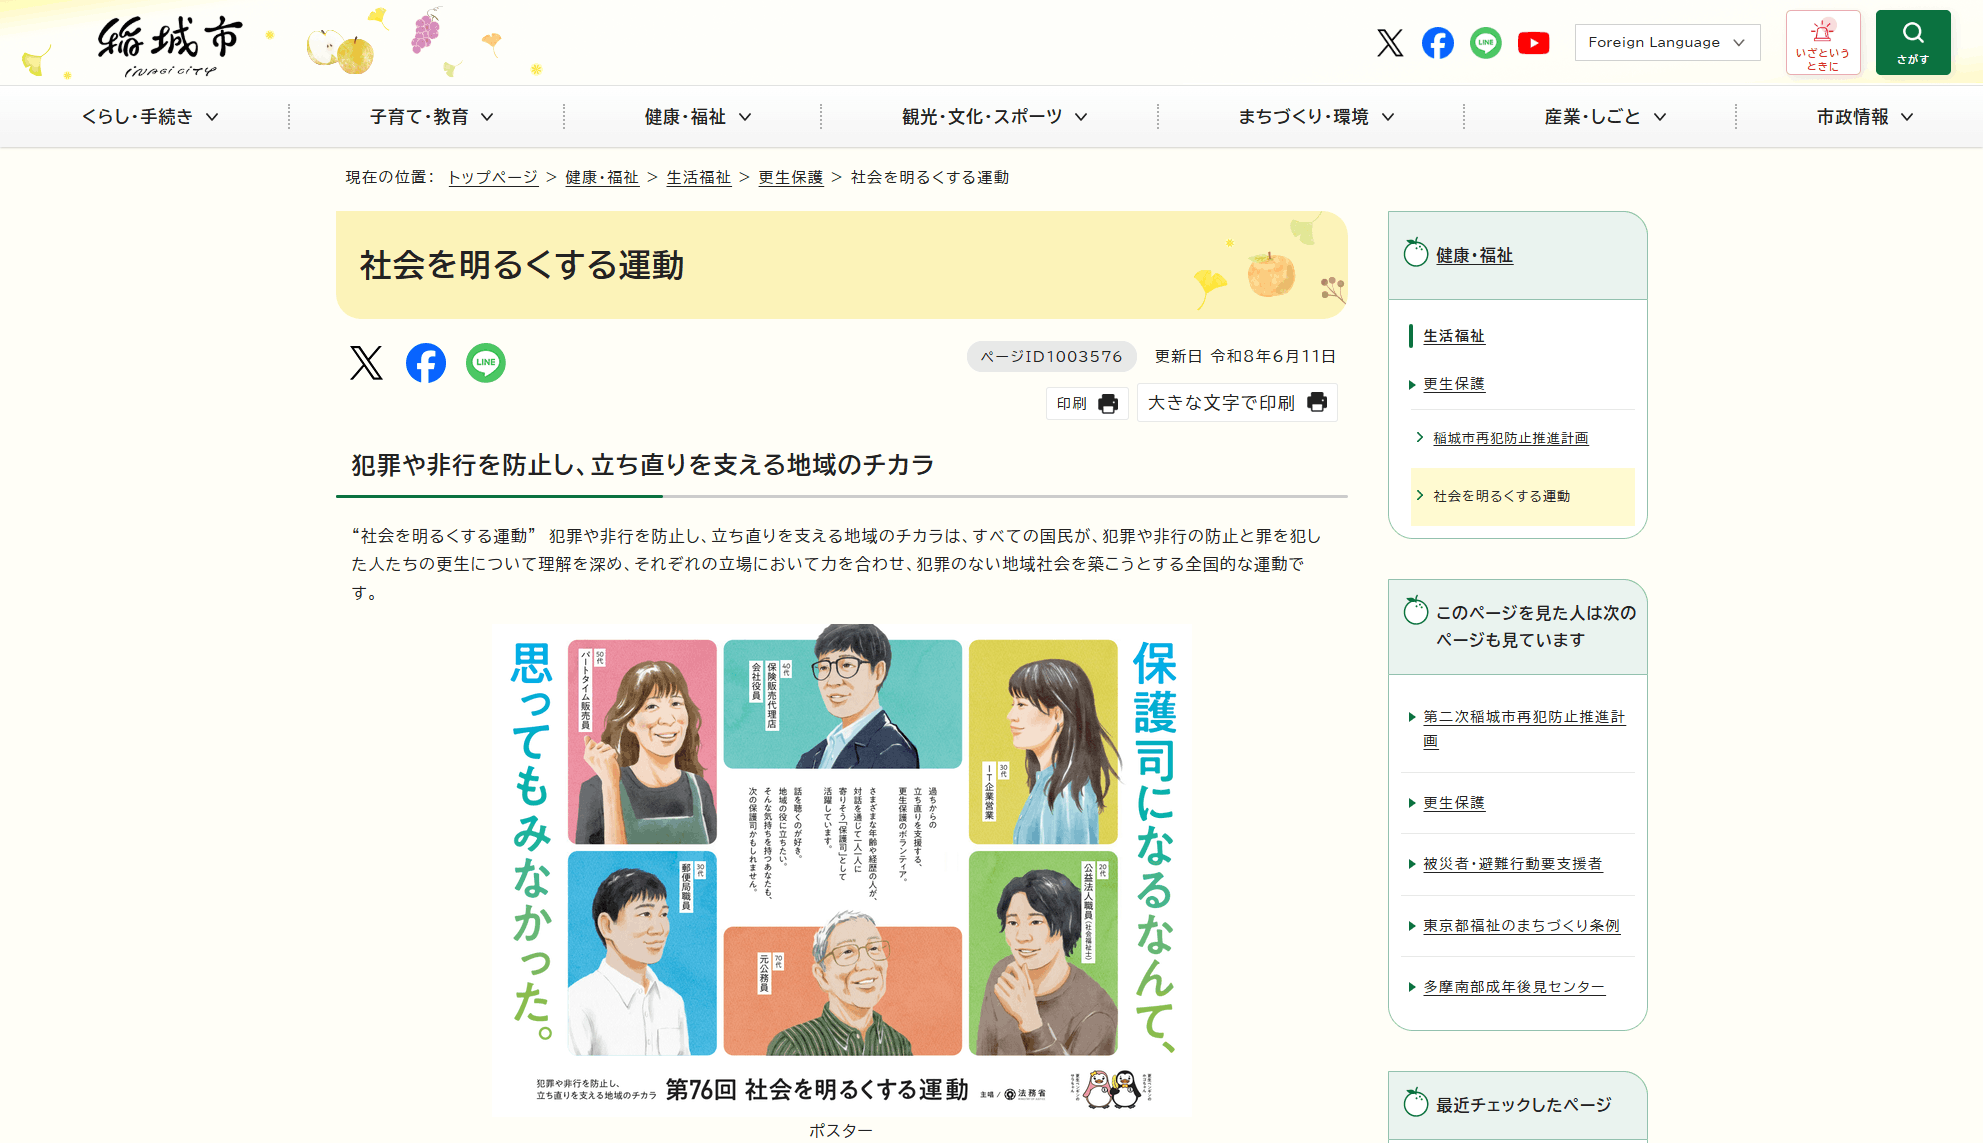Open the さがす search button
Viewport: 1983px width, 1143px height.
(x=1913, y=43)
